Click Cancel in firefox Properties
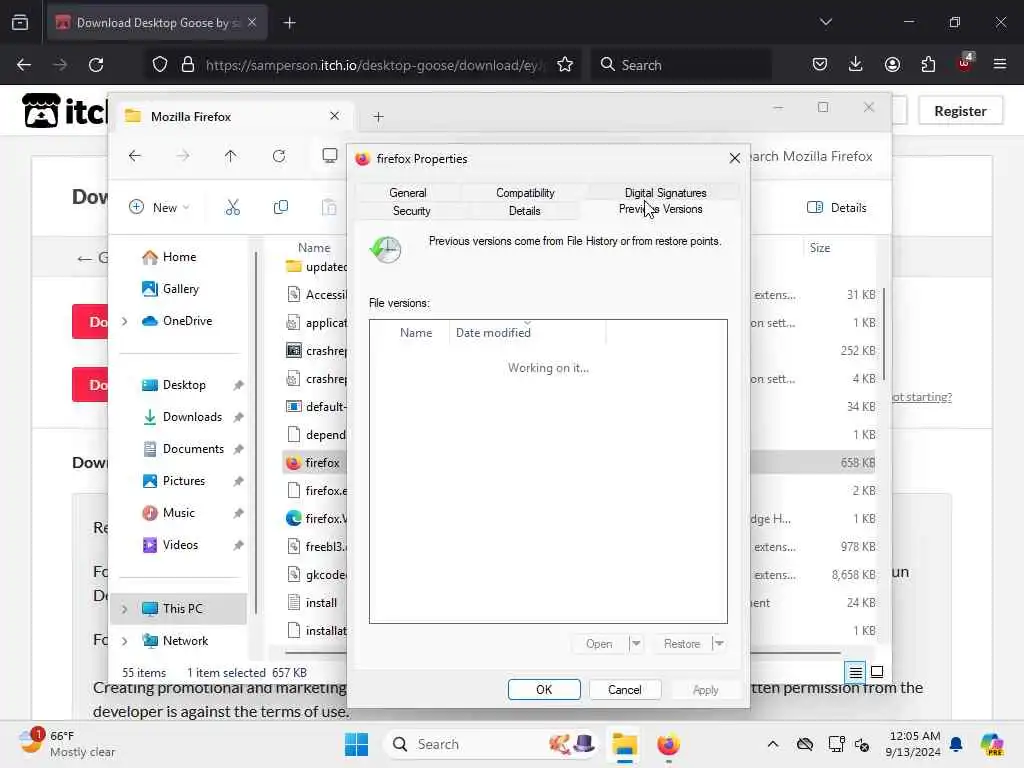Viewport: 1024px width, 768px height. [625, 690]
